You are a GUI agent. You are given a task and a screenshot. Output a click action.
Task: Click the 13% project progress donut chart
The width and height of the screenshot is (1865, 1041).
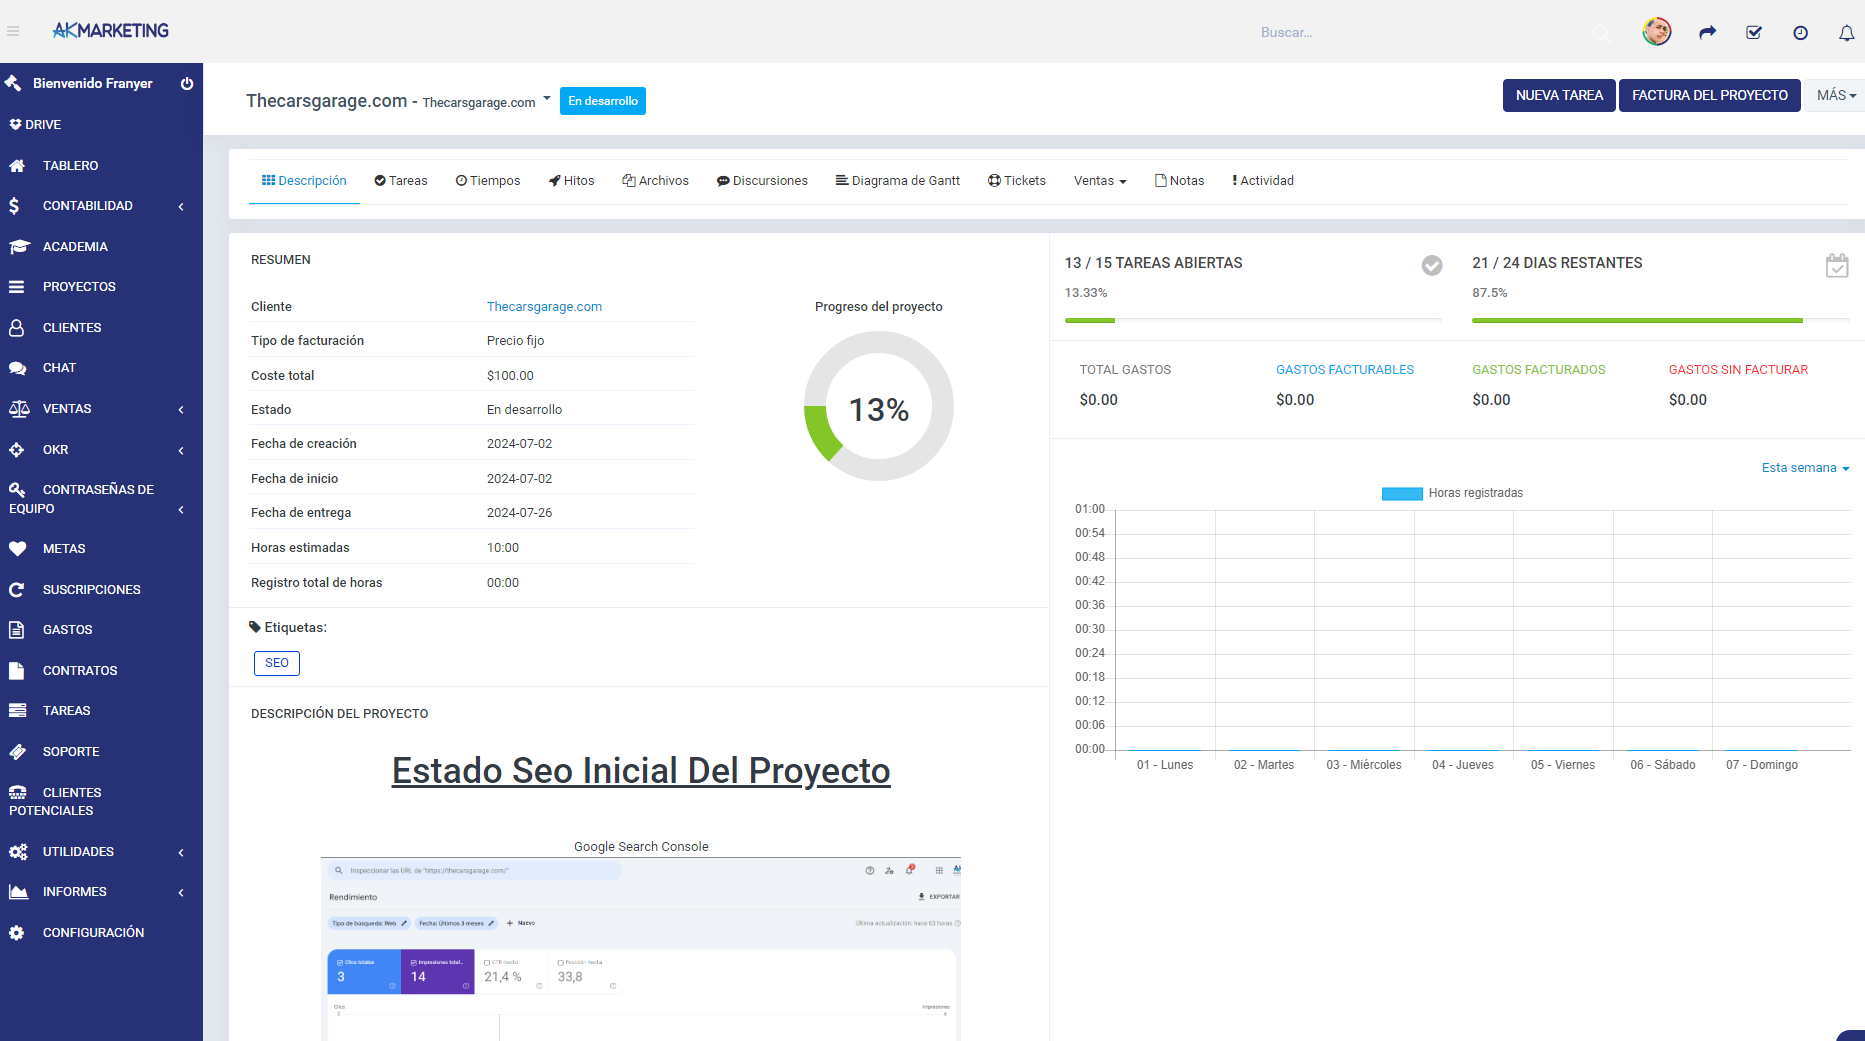click(879, 406)
